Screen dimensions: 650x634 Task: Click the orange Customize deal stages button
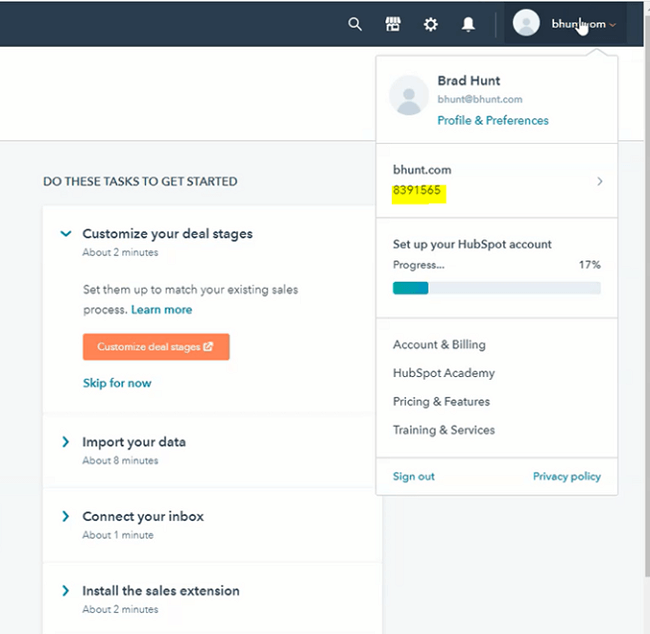pos(156,347)
